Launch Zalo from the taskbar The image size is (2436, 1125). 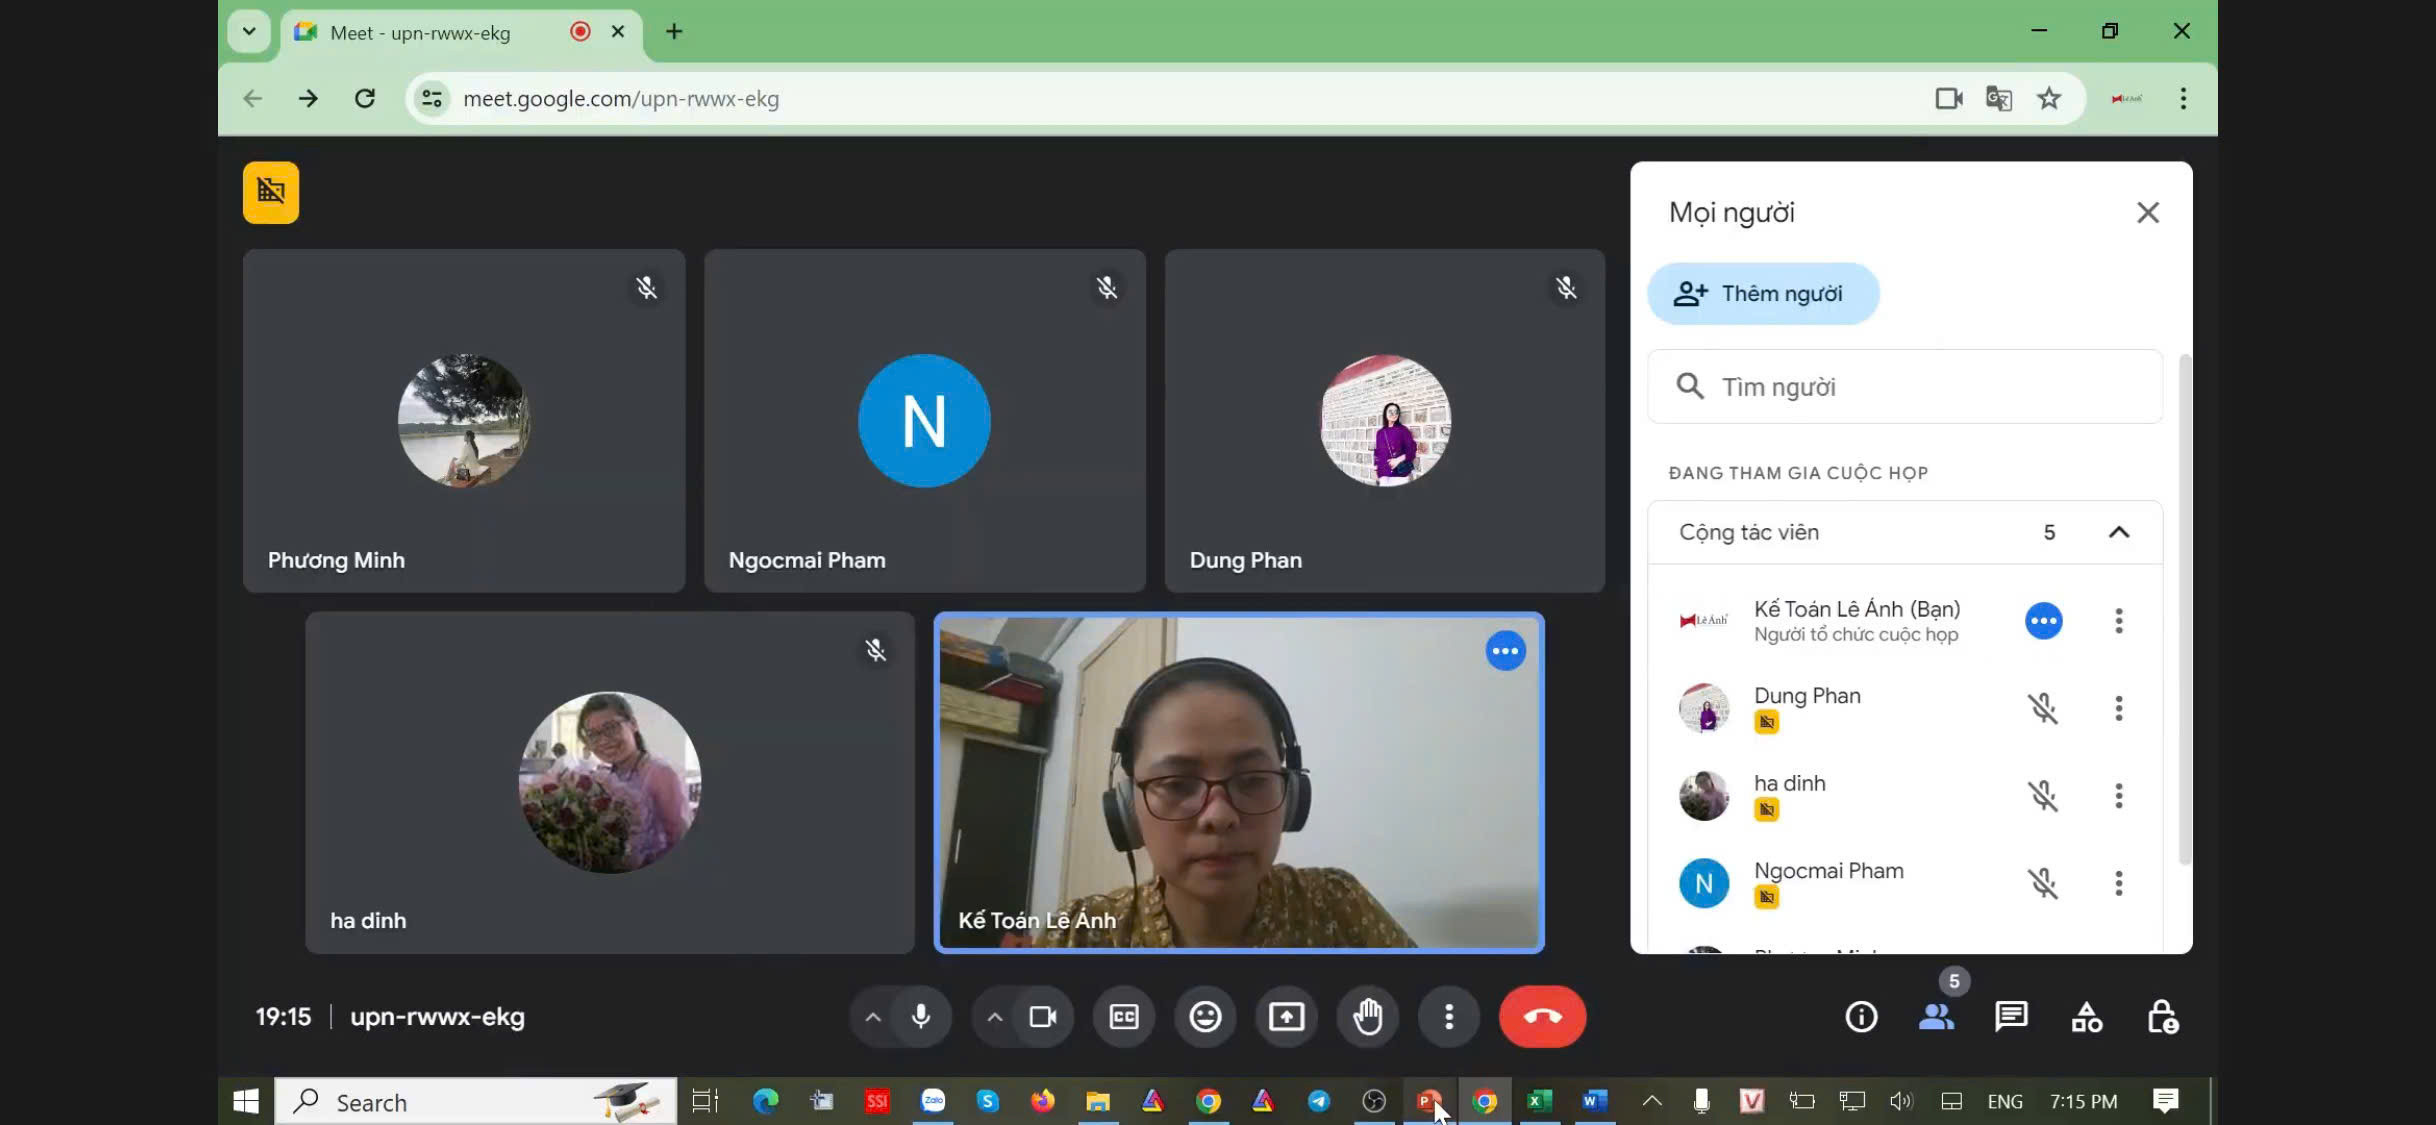(932, 1101)
